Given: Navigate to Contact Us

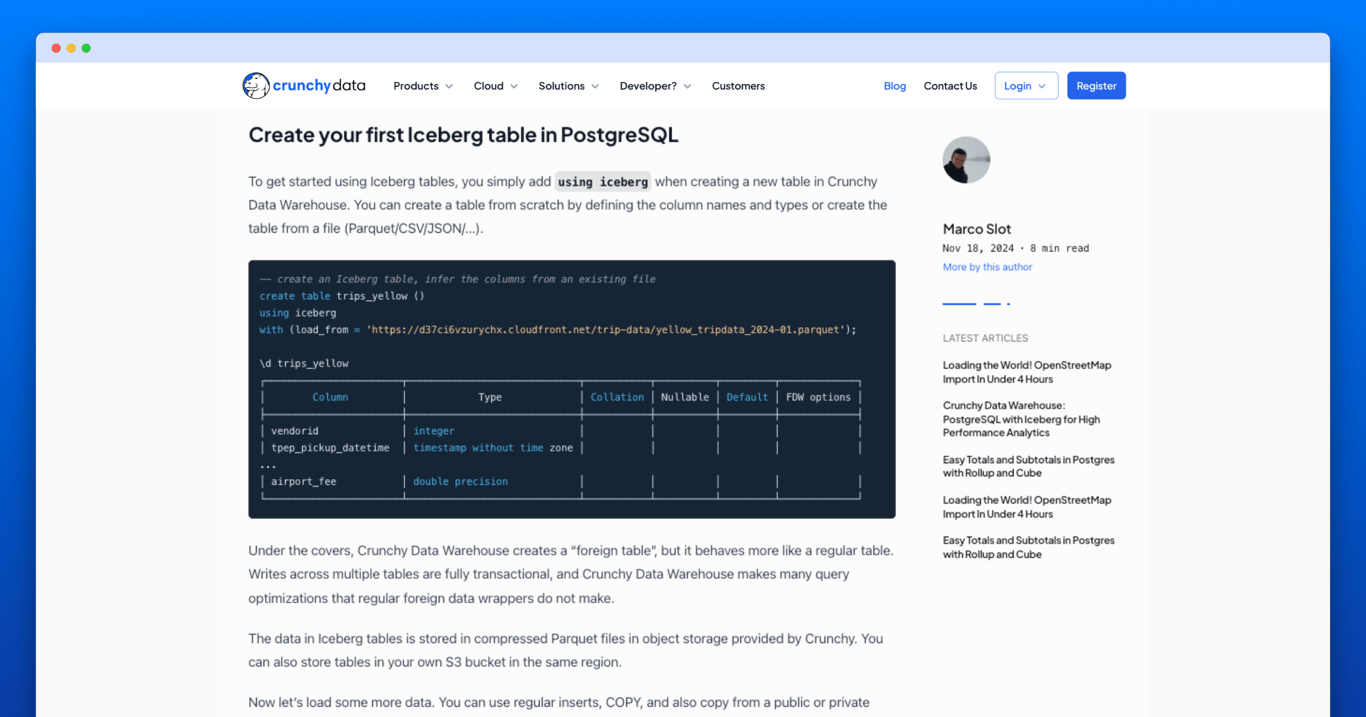Looking at the screenshot, I should [x=950, y=86].
